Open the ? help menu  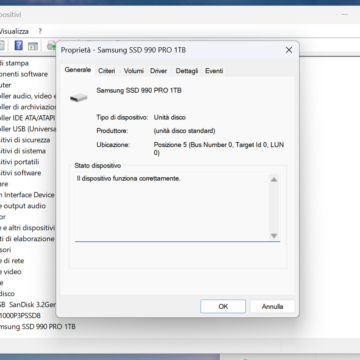pos(40,31)
